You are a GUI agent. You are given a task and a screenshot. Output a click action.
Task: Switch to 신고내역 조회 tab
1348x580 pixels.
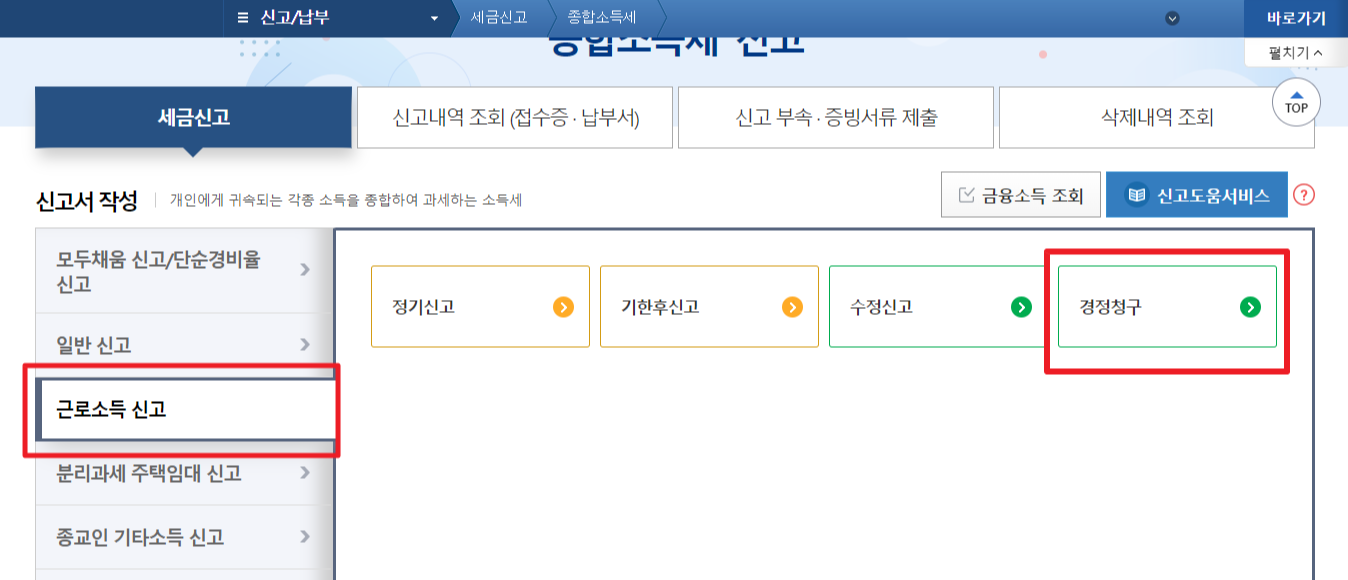point(512,117)
